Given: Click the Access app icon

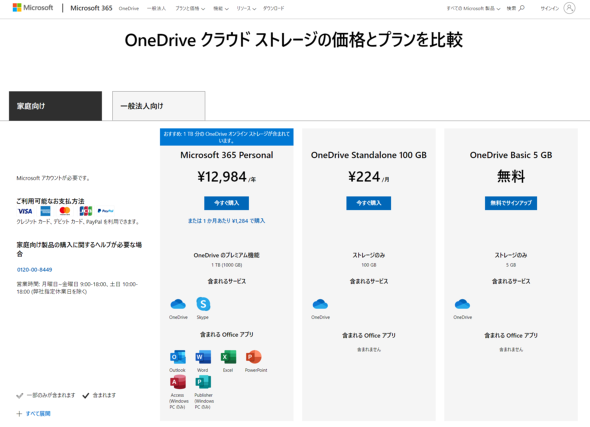Looking at the screenshot, I should coord(178,382).
